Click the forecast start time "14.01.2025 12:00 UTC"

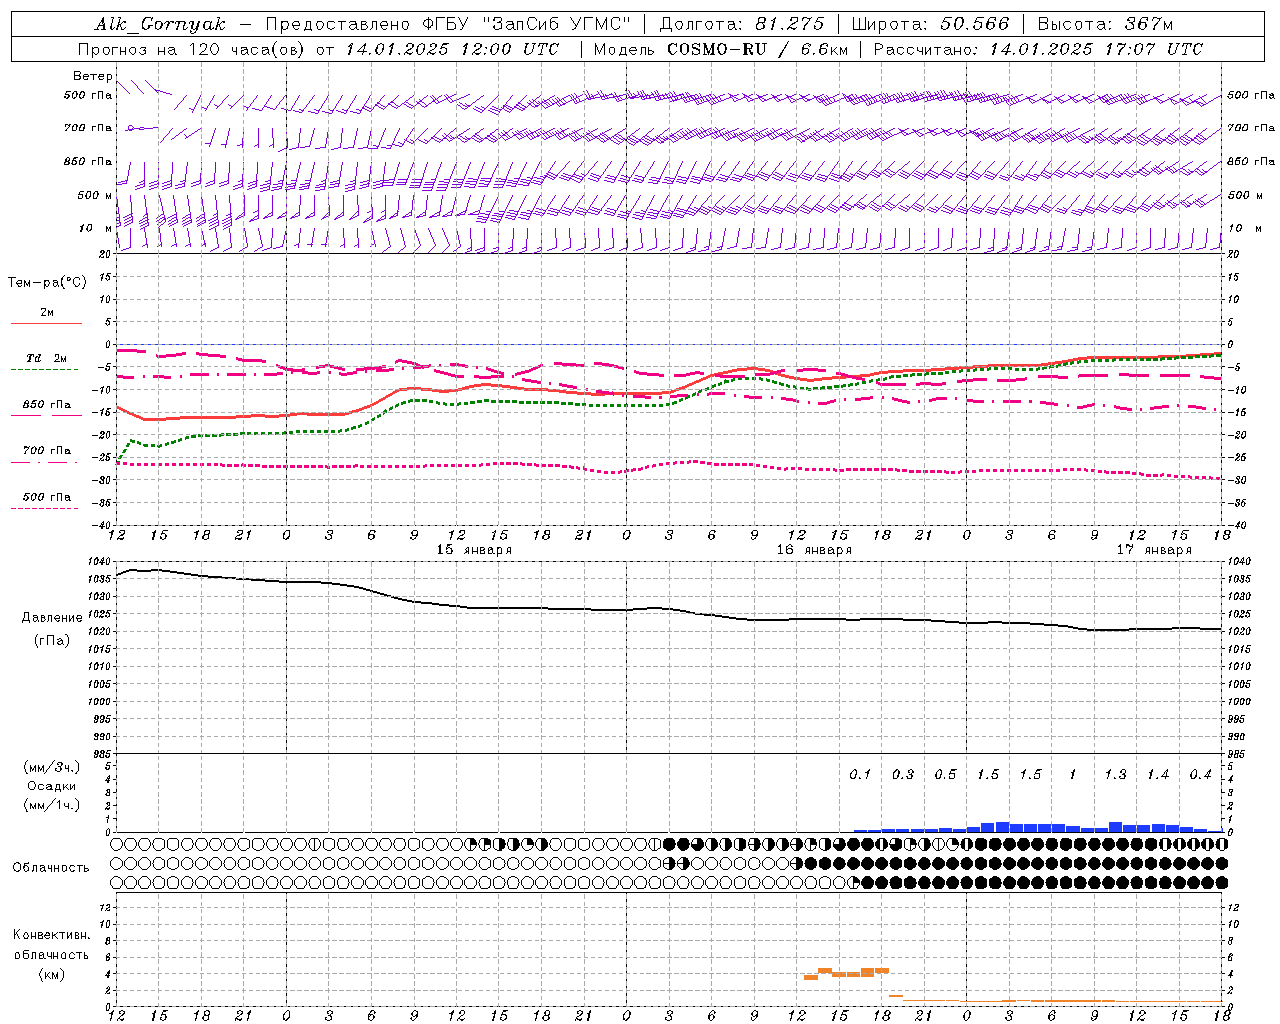pyautogui.click(x=452, y=49)
